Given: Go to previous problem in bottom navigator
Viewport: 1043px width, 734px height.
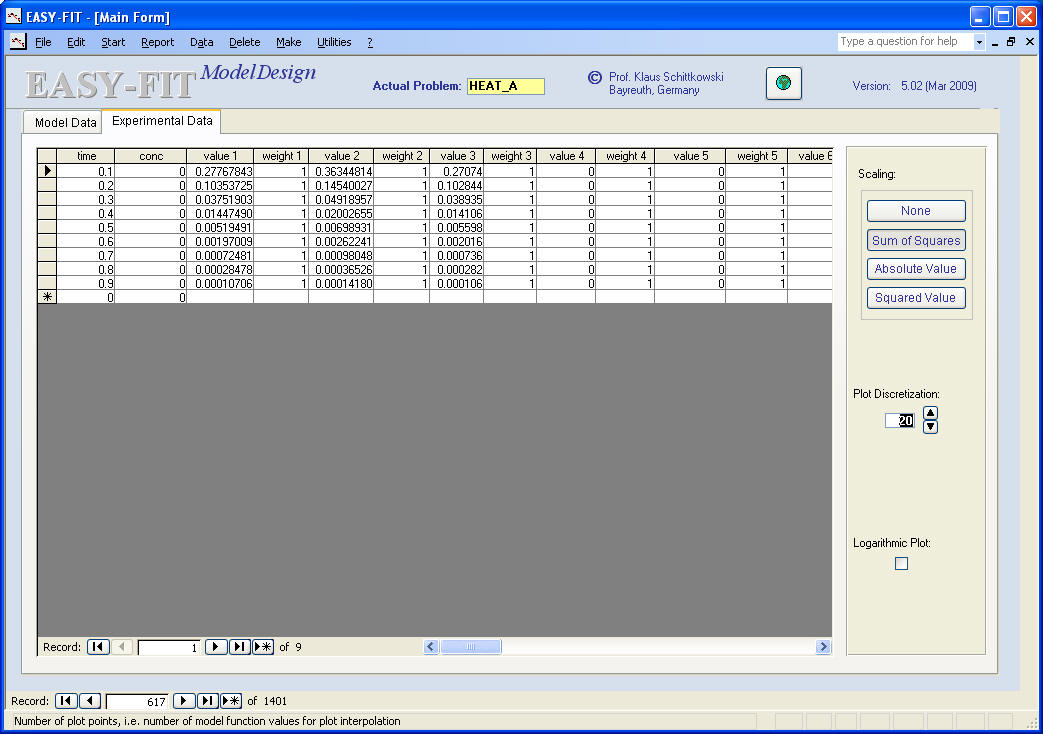Looking at the screenshot, I should tap(89, 701).
